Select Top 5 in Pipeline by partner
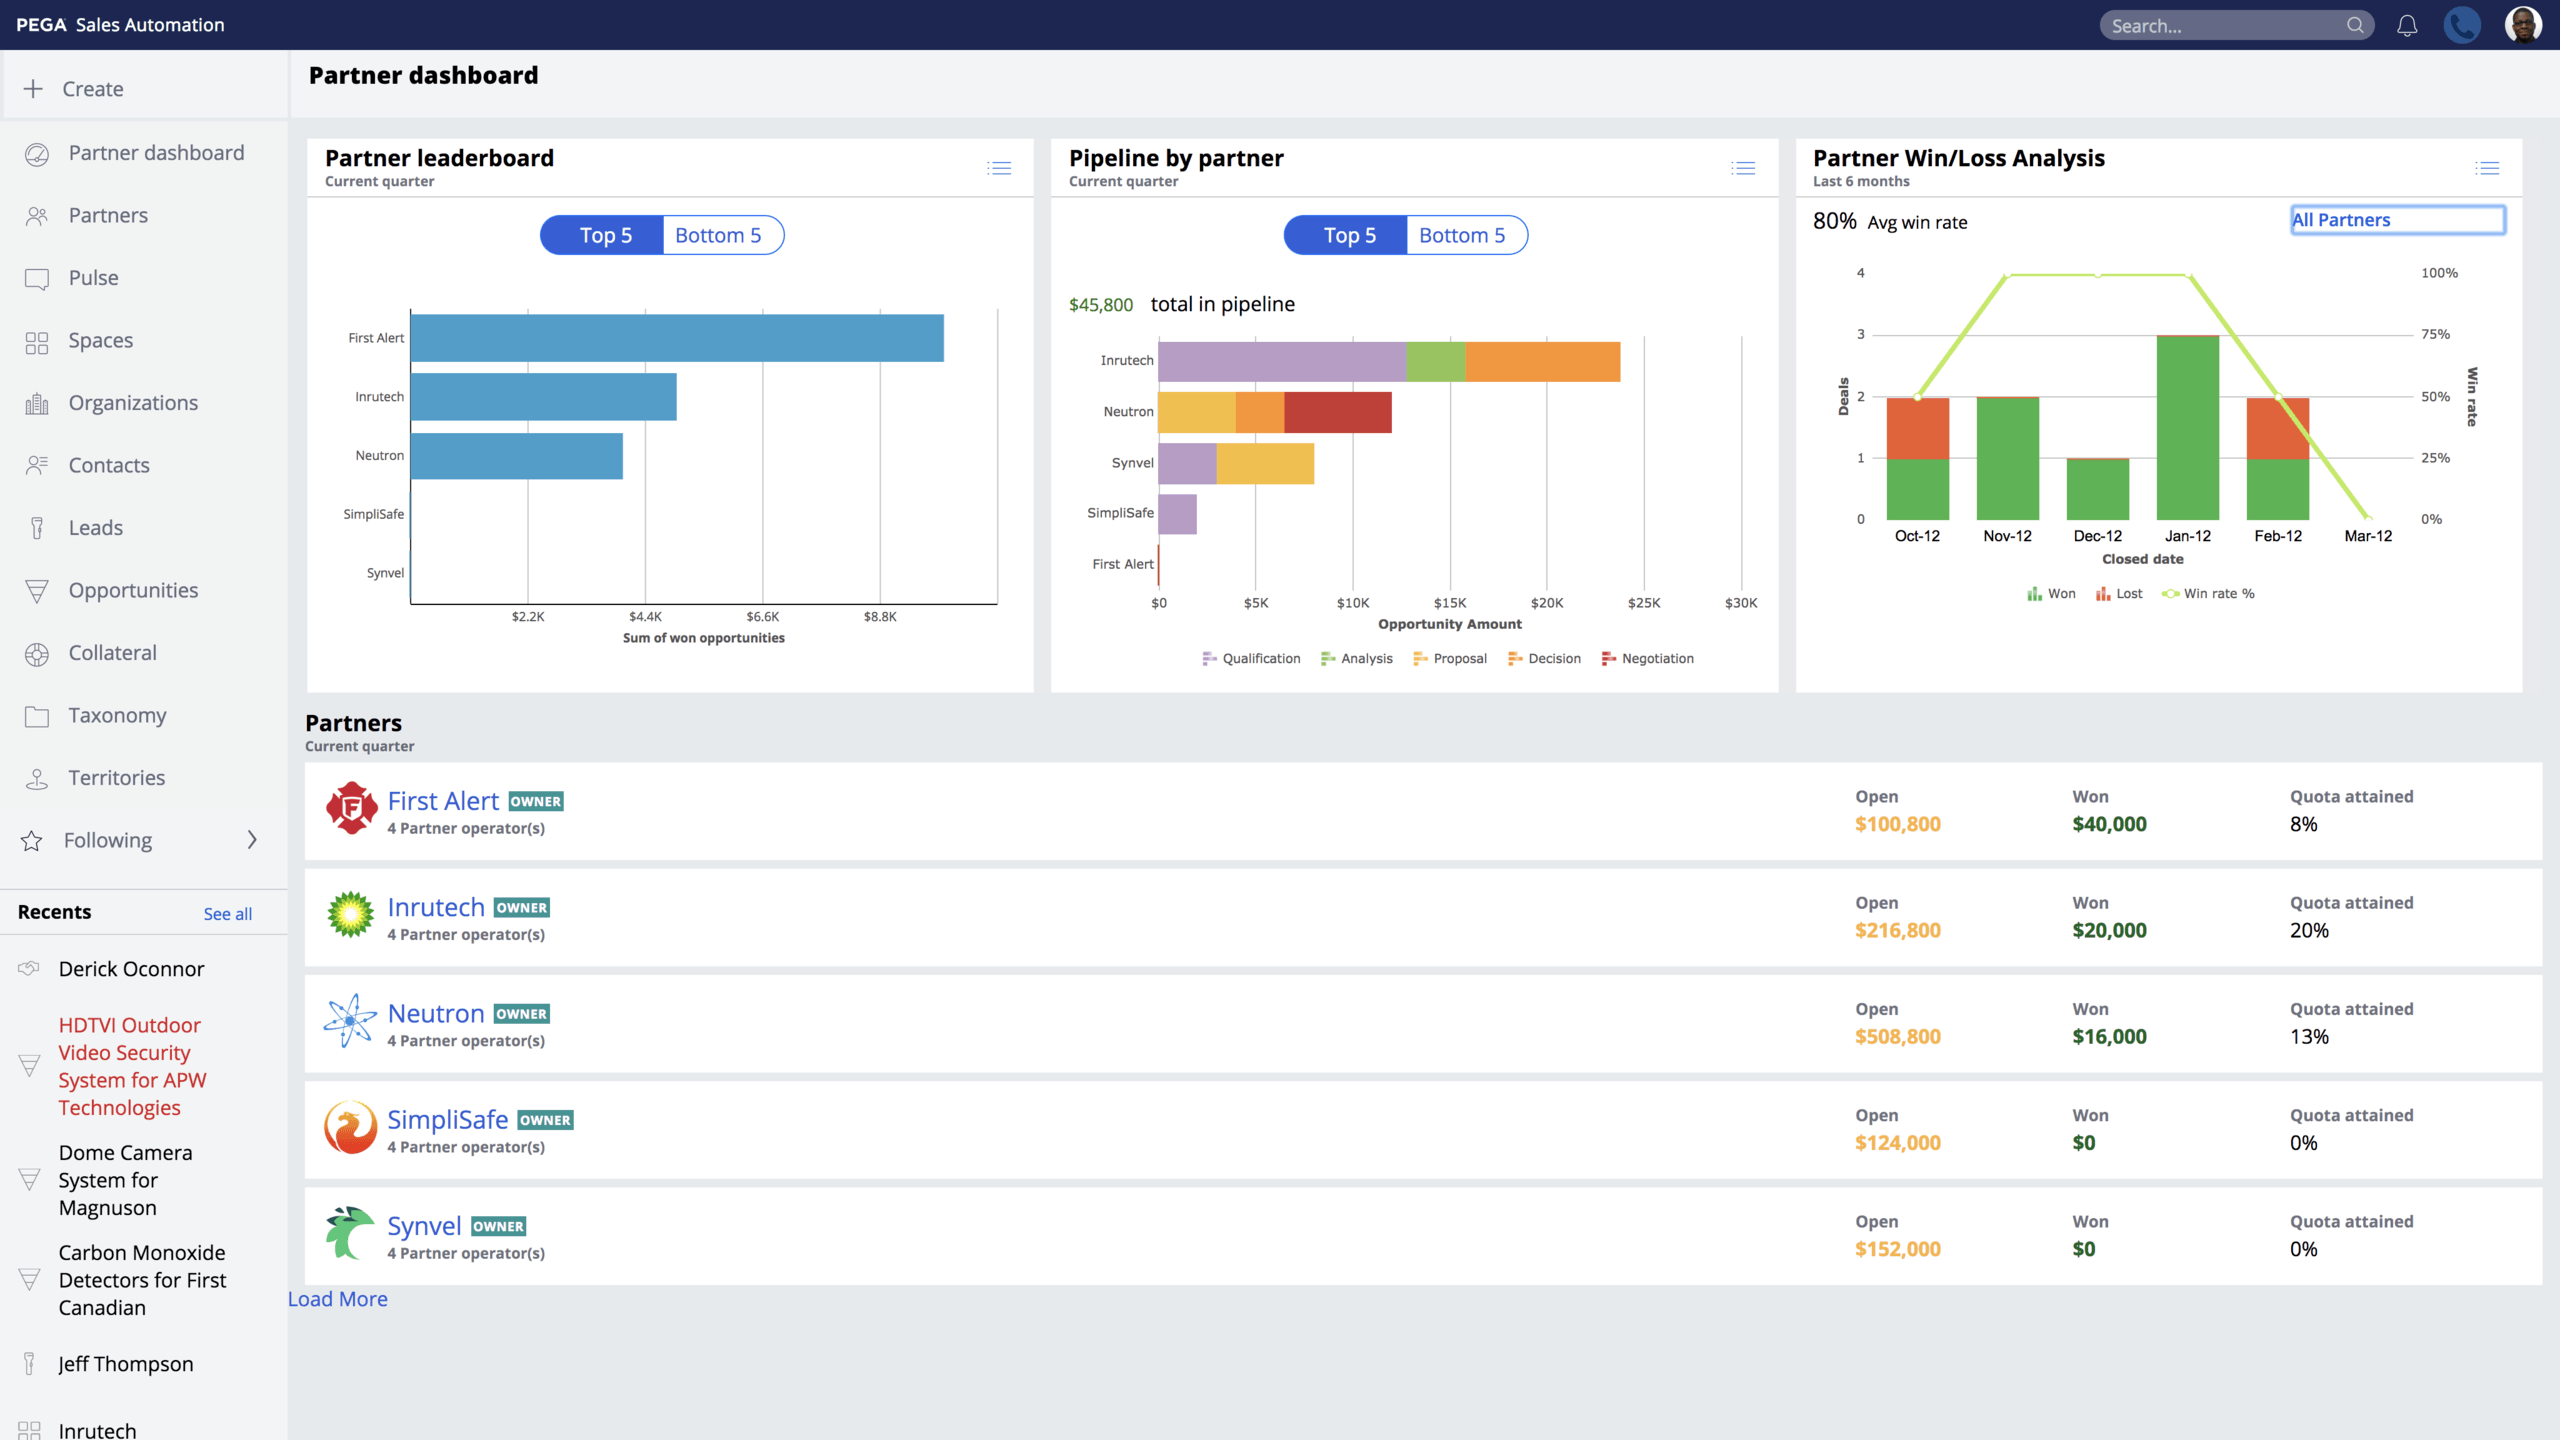 point(1349,235)
